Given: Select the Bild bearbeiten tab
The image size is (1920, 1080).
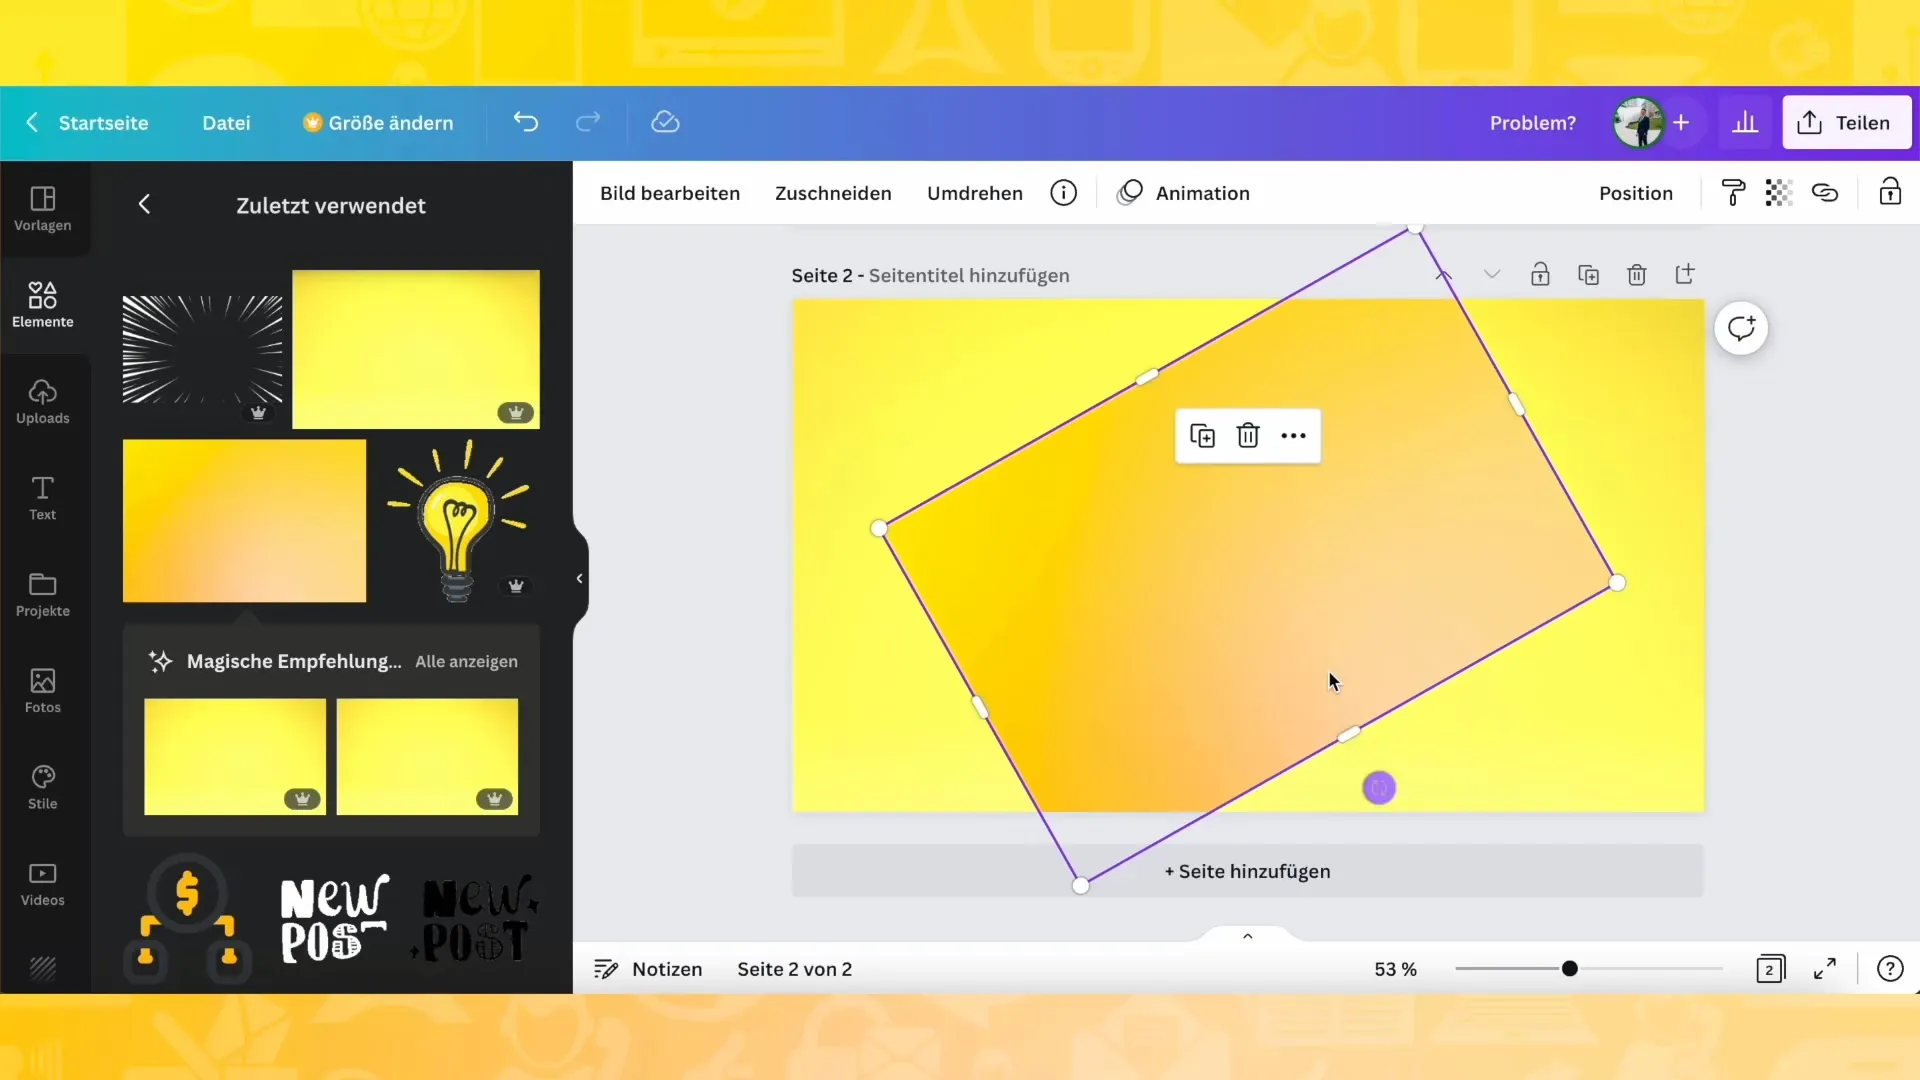Looking at the screenshot, I should click(x=670, y=193).
